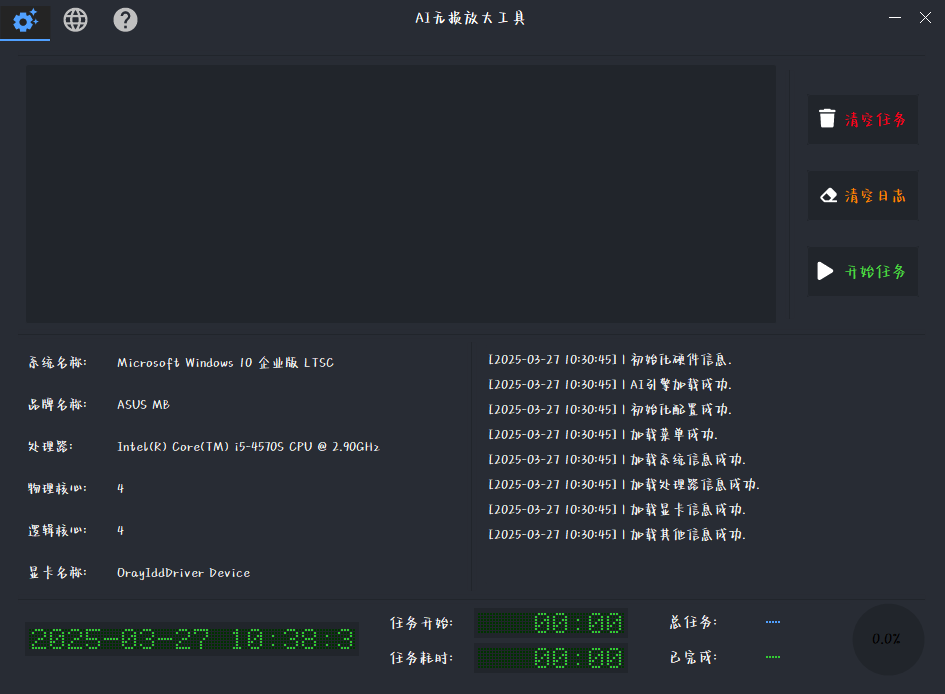Close the AI无损放大工具 window

pyautogui.click(x=925, y=17)
